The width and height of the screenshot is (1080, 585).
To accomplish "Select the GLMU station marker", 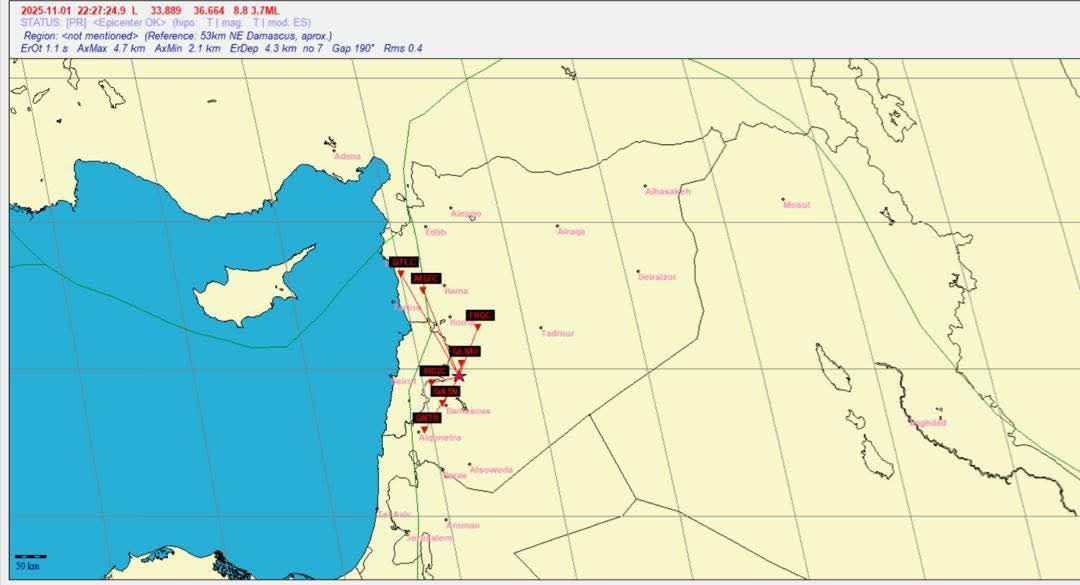I will [463, 363].
